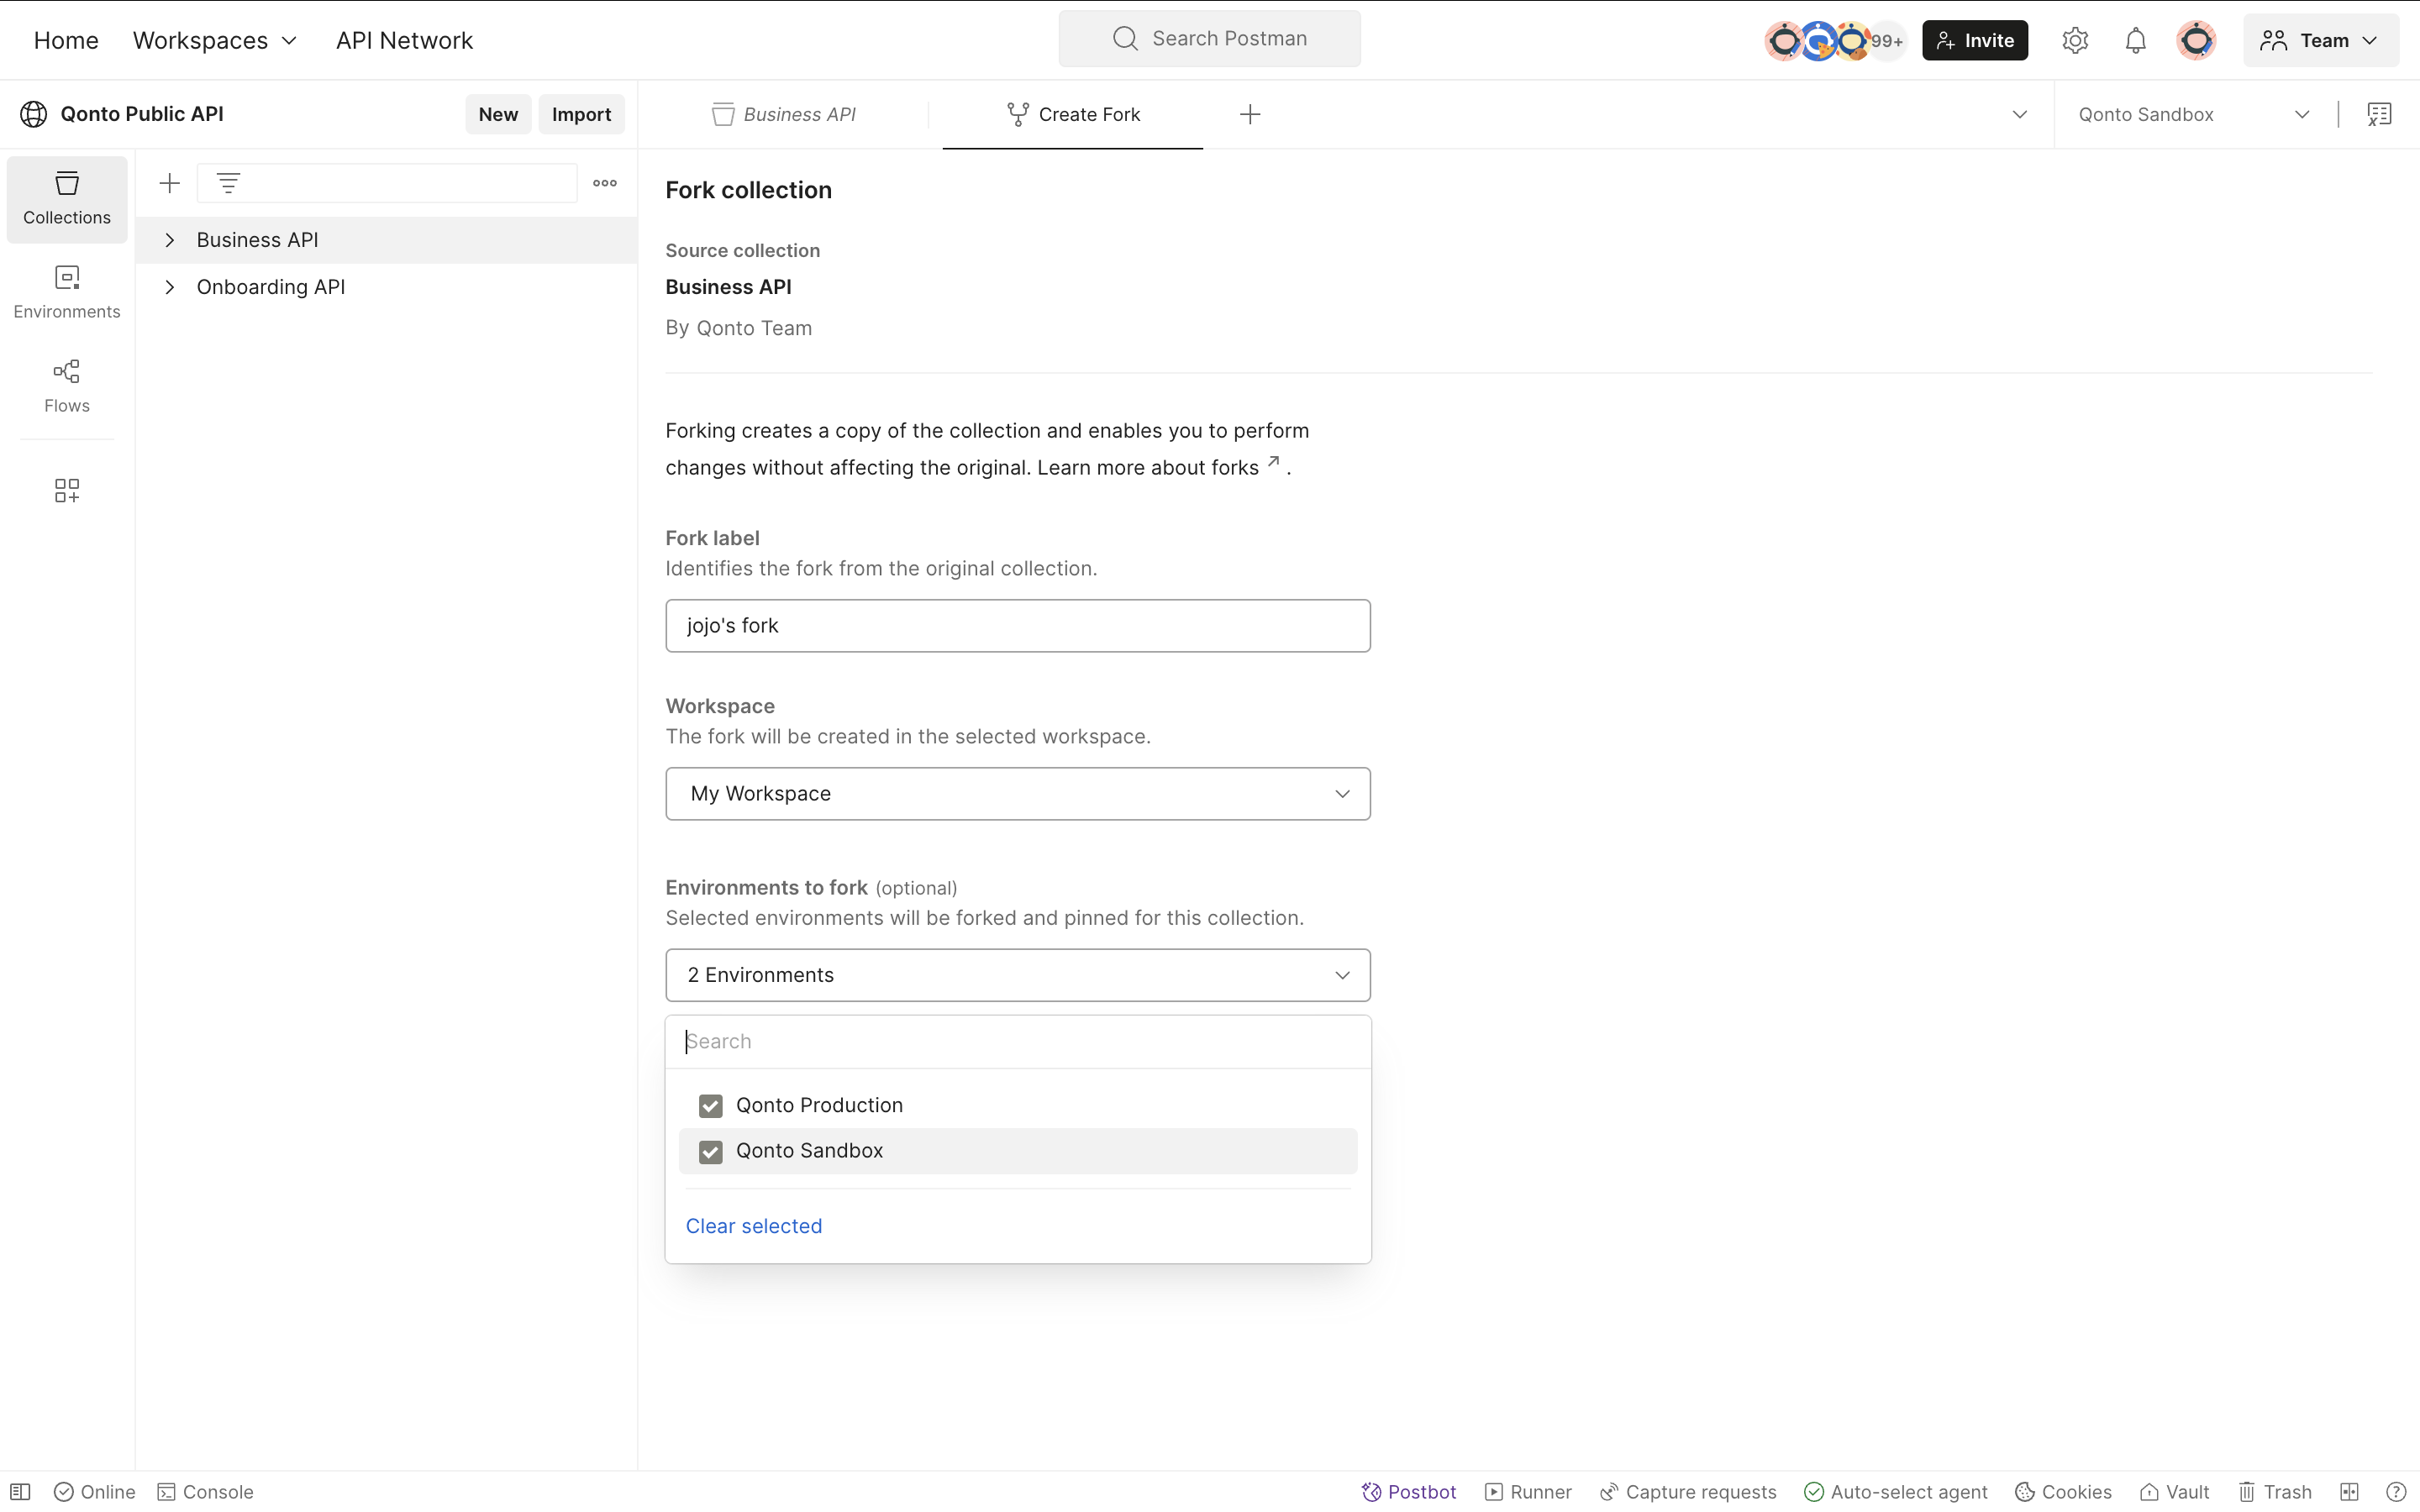Click the plus icon to create collection
2420x1512 pixels.
[x=170, y=183]
